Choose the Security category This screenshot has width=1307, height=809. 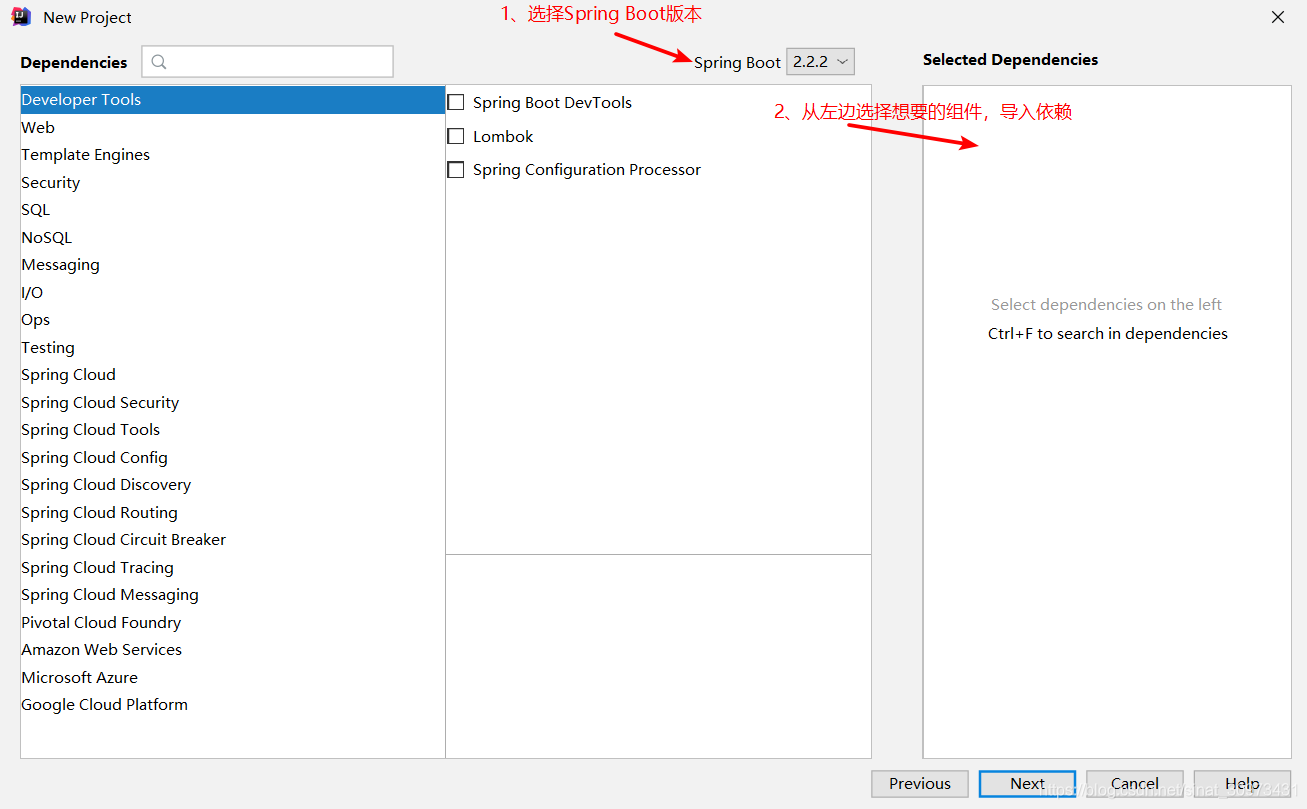tap(233, 182)
